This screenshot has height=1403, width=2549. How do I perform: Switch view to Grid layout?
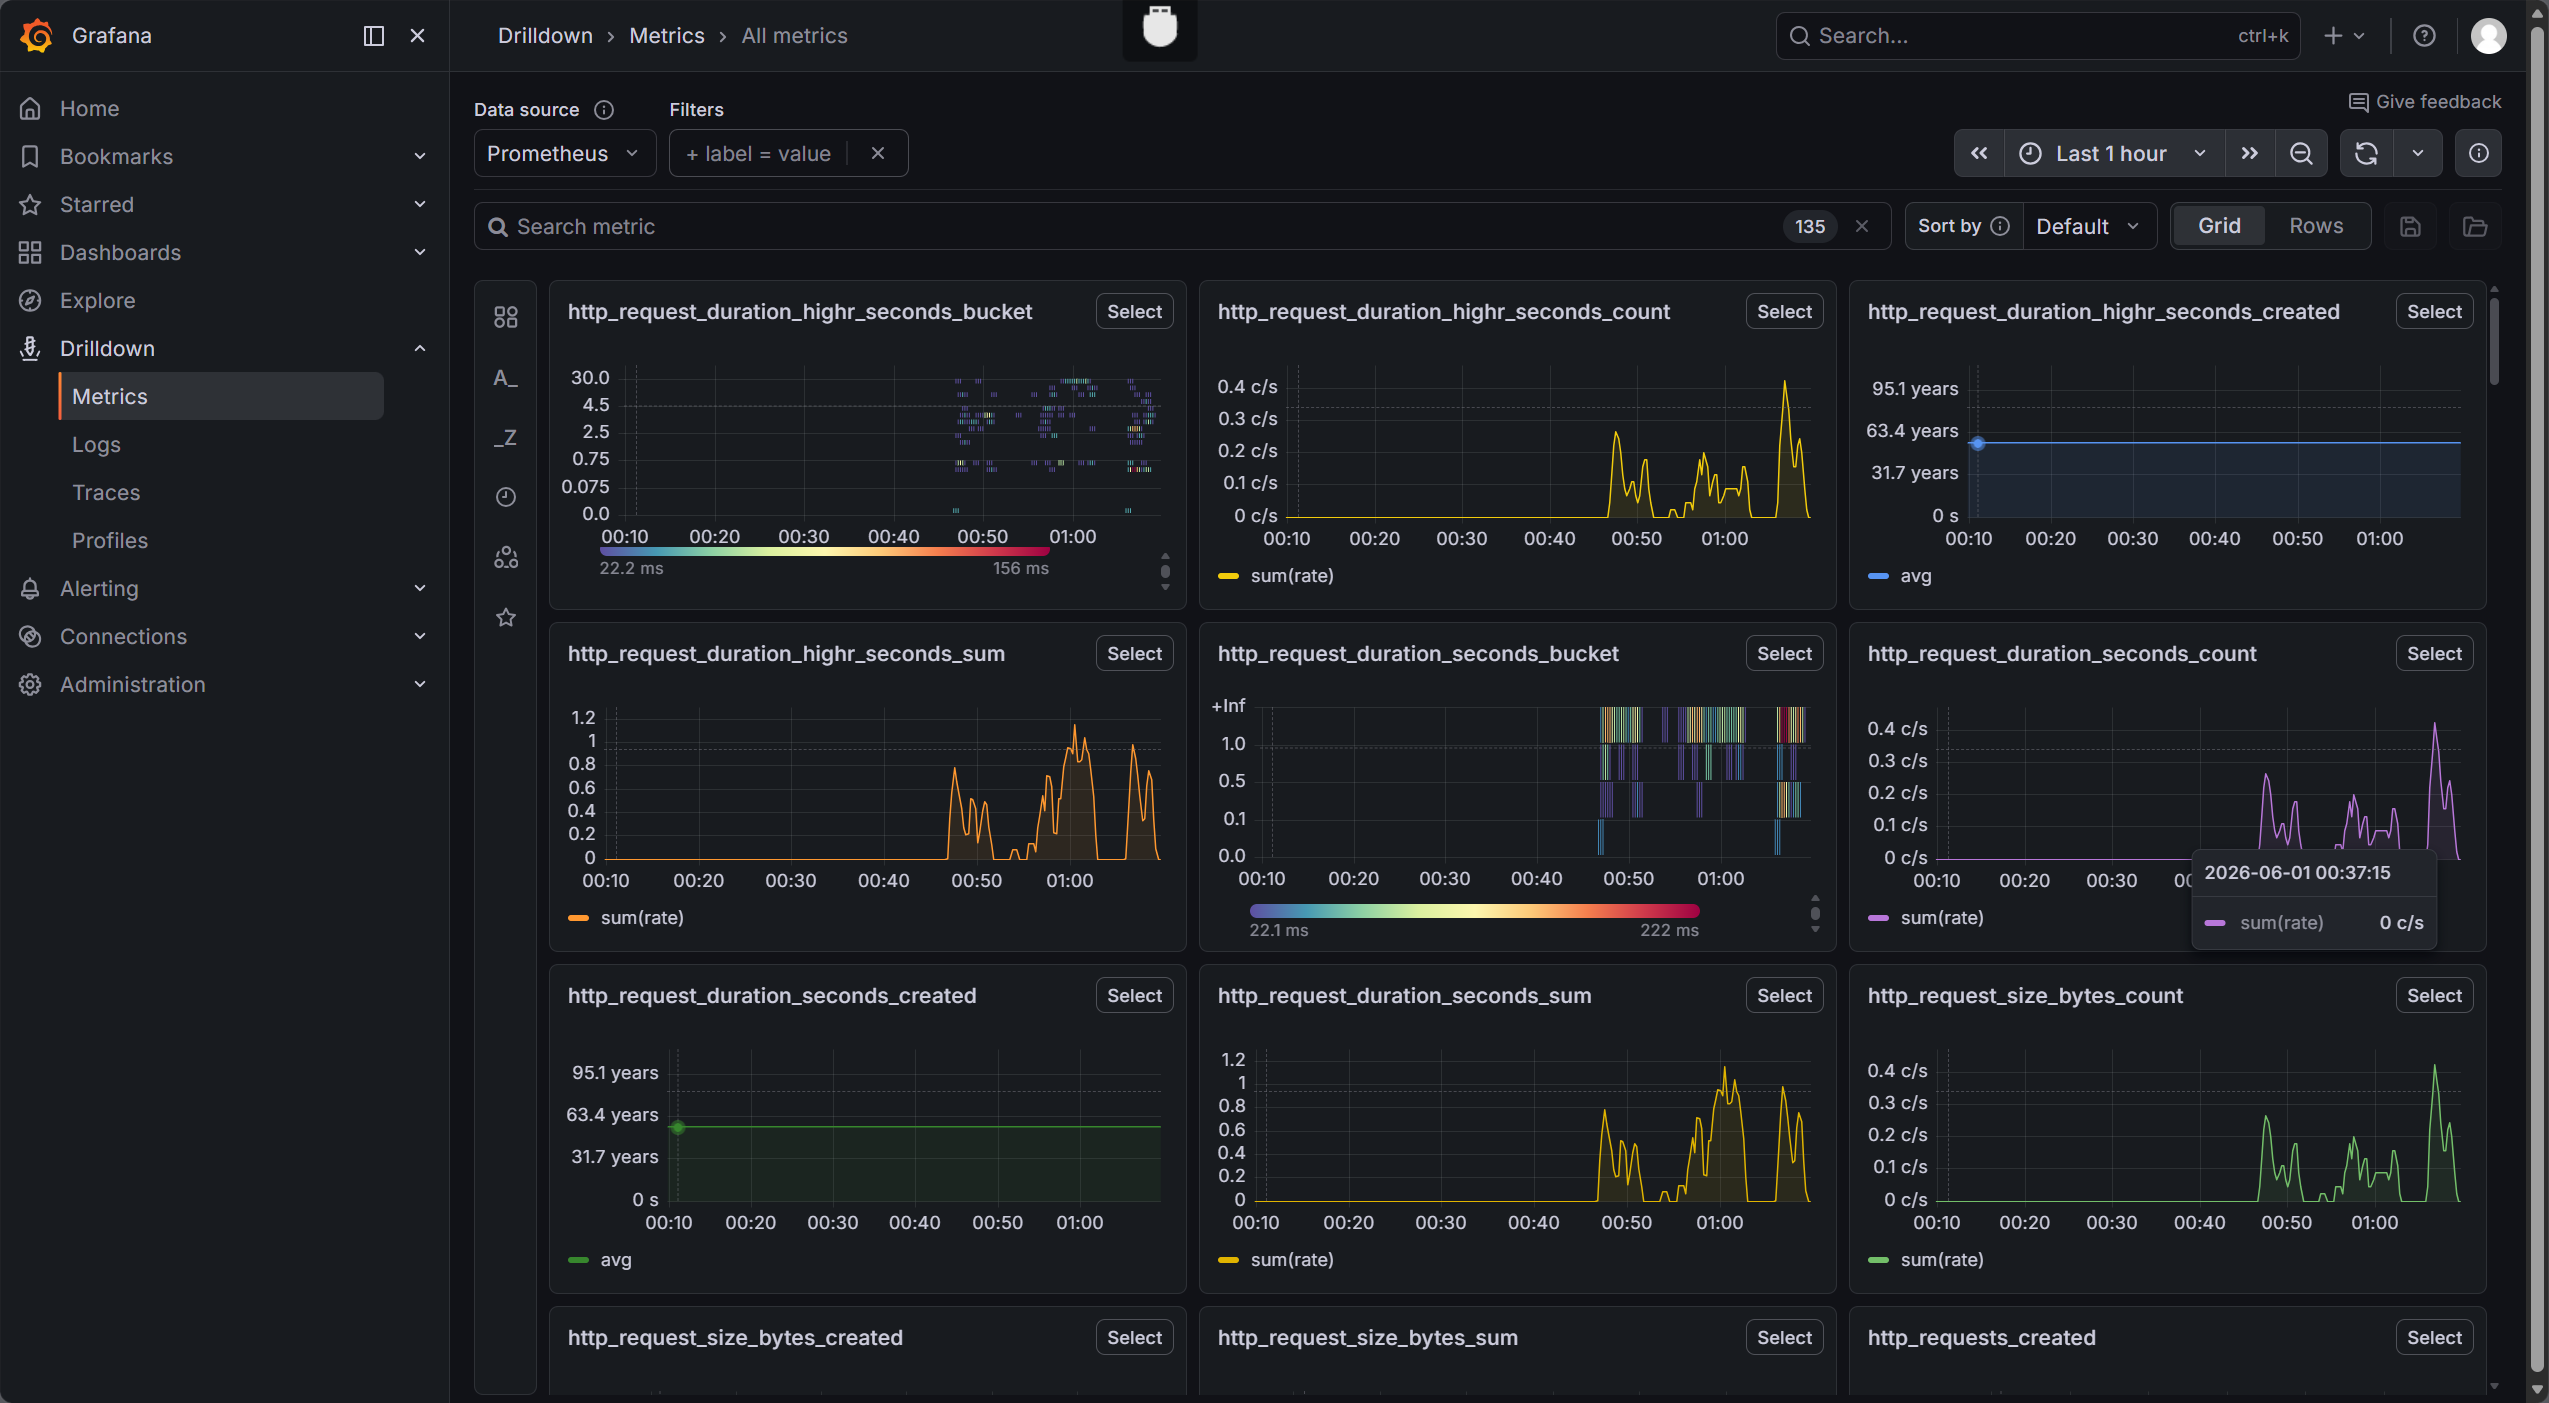[x=2219, y=226]
